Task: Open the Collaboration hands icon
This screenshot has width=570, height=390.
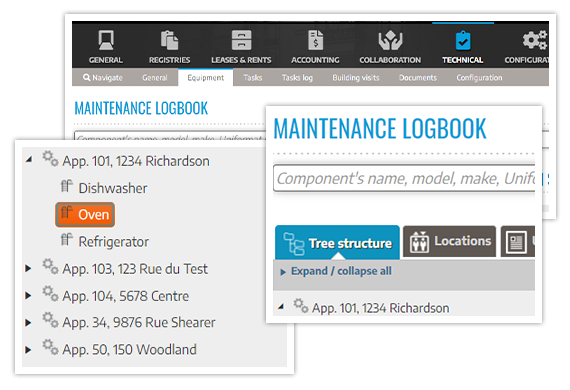Action: click(390, 40)
